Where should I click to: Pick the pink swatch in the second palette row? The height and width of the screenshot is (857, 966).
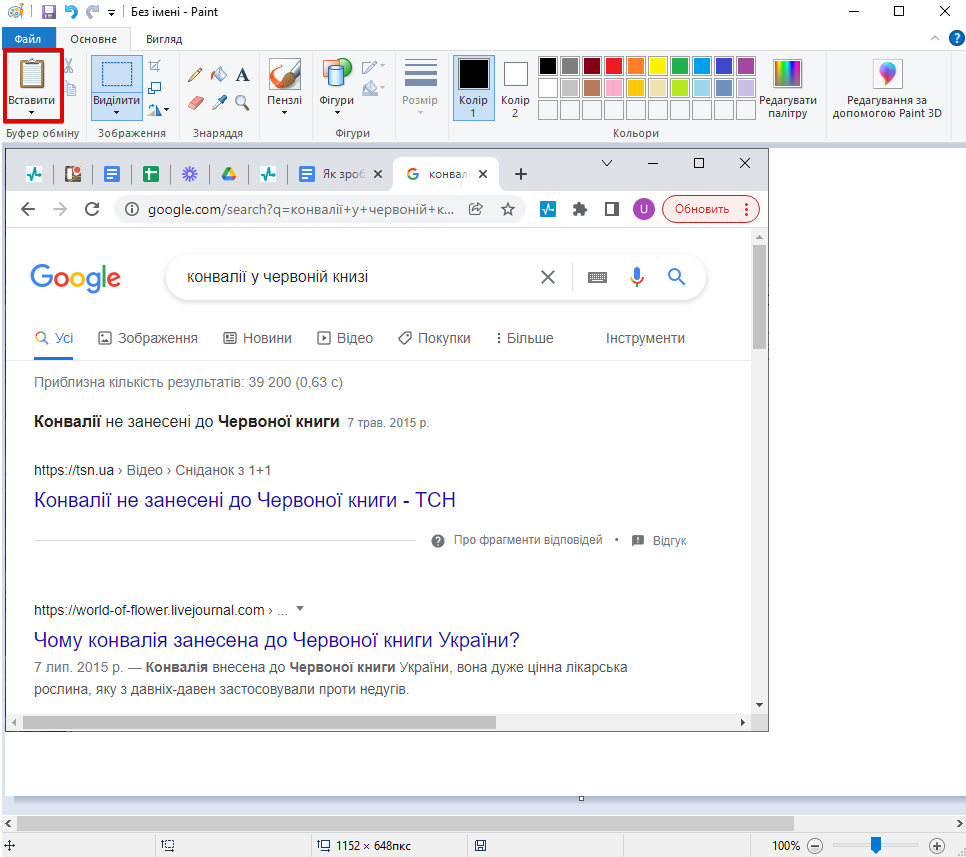pyautogui.click(x=614, y=87)
